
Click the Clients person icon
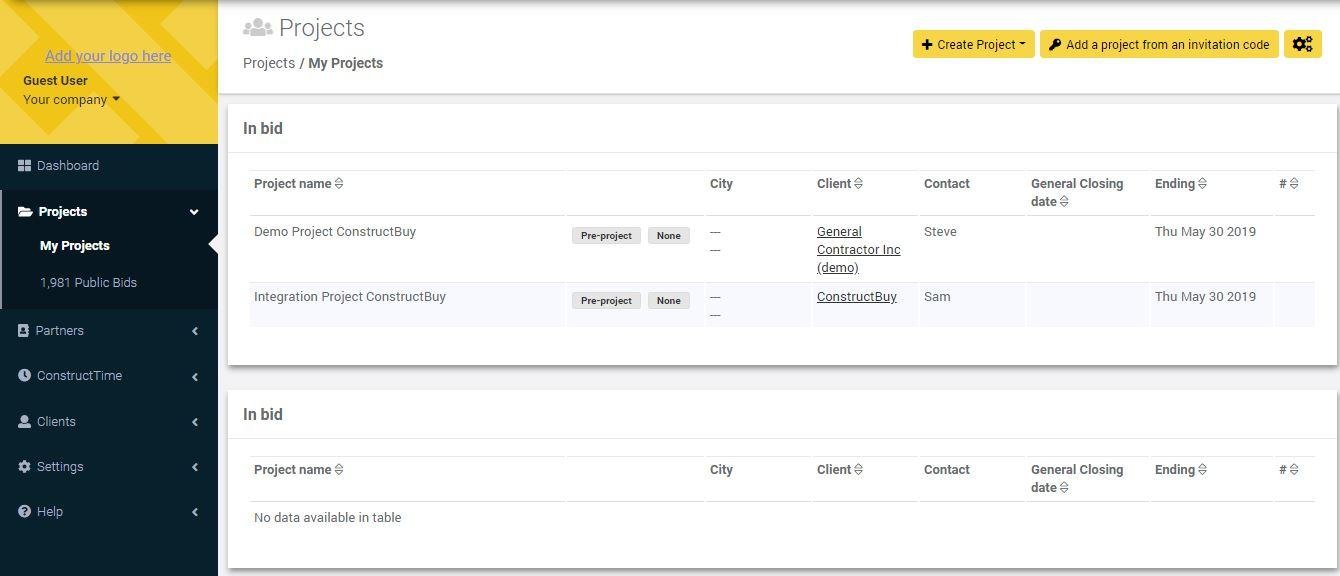pos(24,422)
